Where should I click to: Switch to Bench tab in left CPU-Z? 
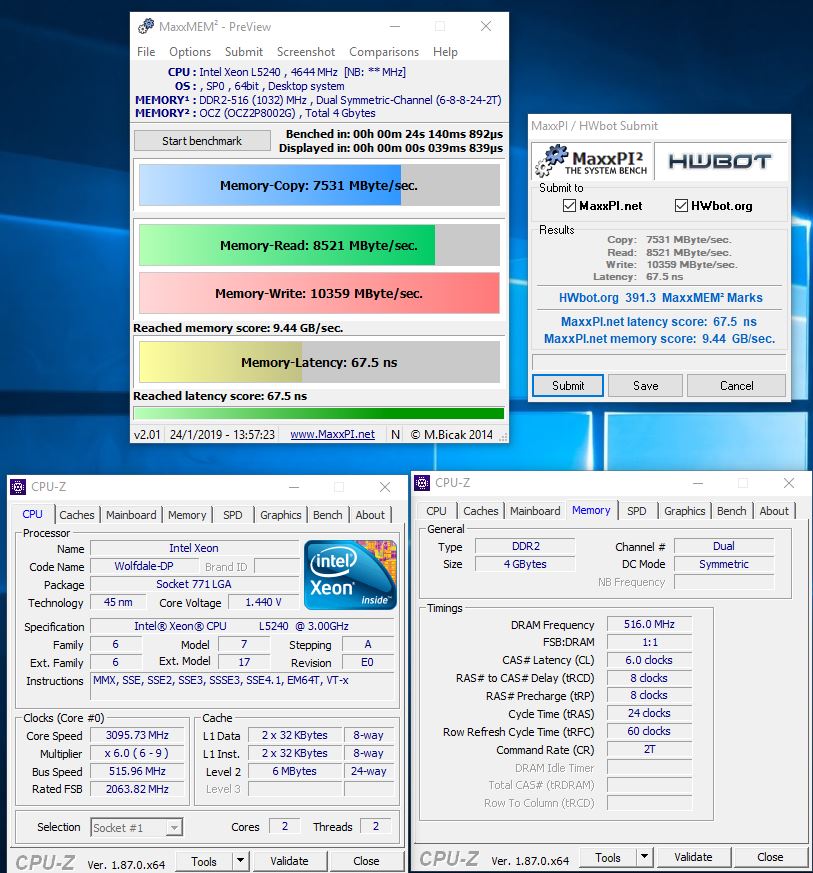tap(327, 515)
